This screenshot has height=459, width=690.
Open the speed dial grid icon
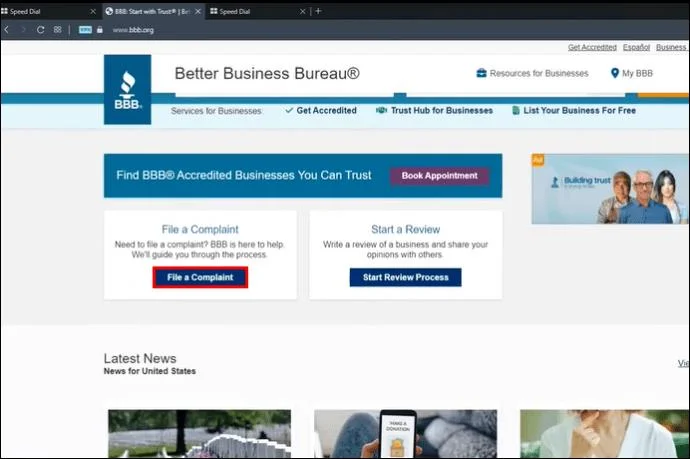coord(58,29)
